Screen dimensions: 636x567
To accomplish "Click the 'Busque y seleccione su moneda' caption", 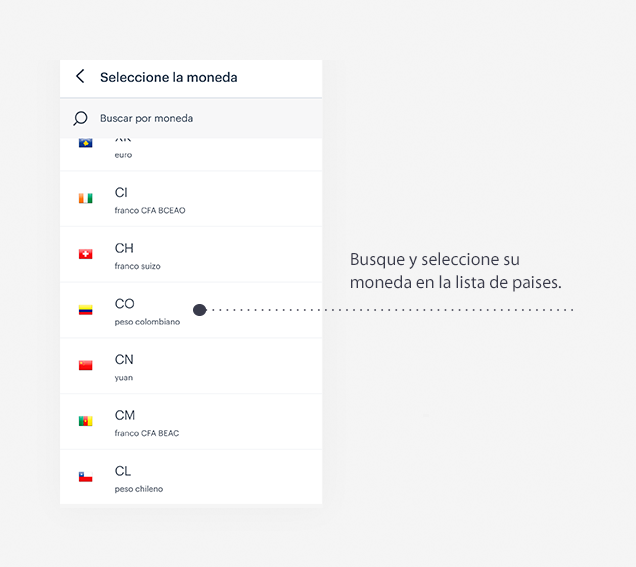I will (456, 271).
